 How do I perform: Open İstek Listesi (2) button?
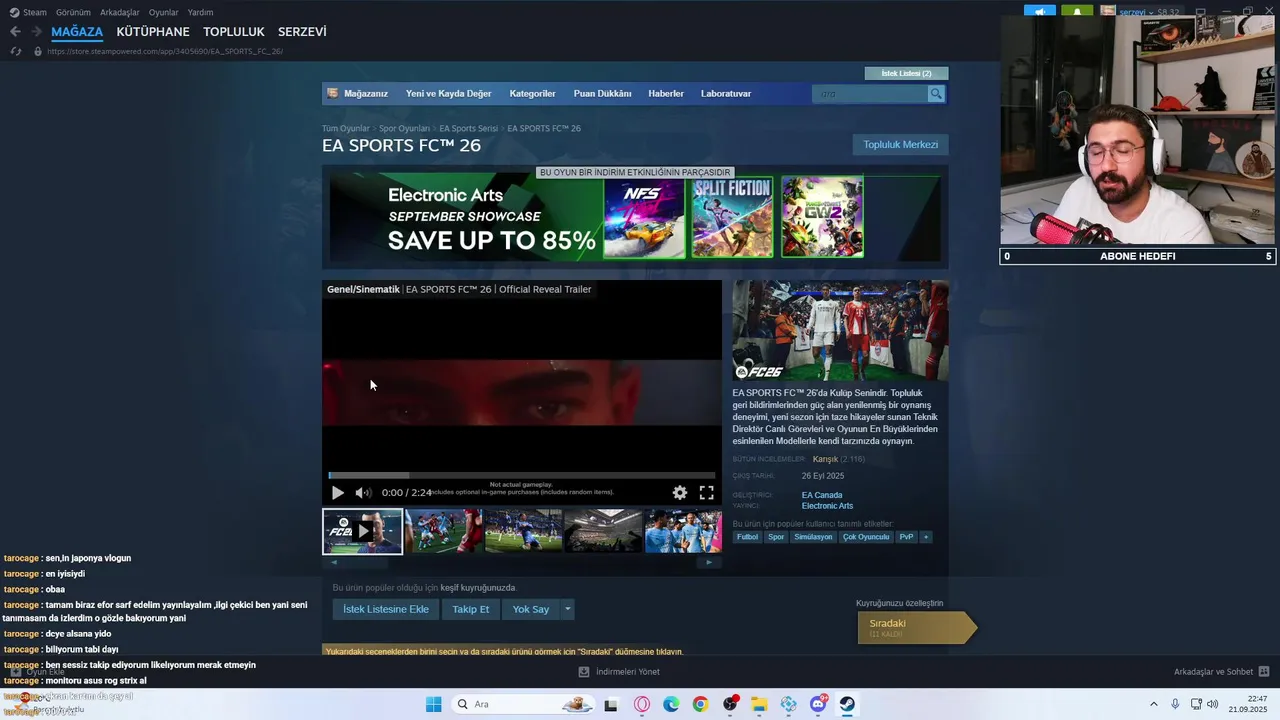(x=906, y=73)
